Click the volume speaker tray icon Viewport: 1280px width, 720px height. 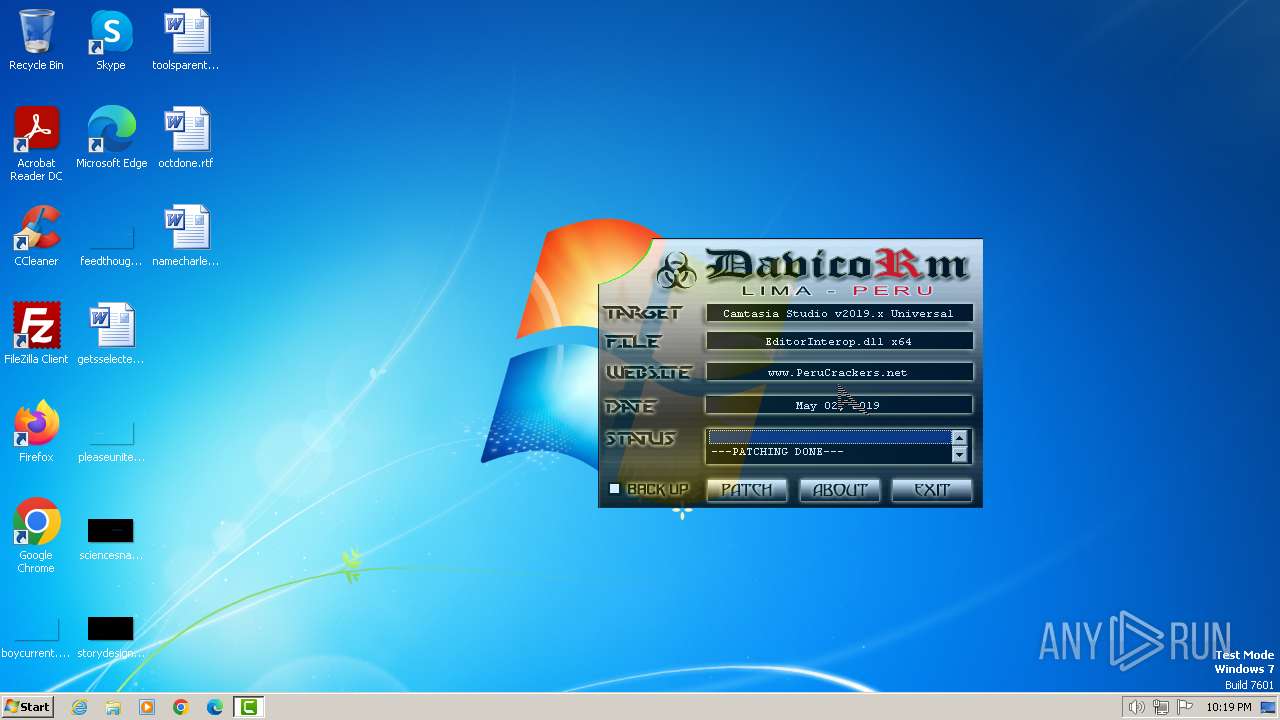point(1137,707)
